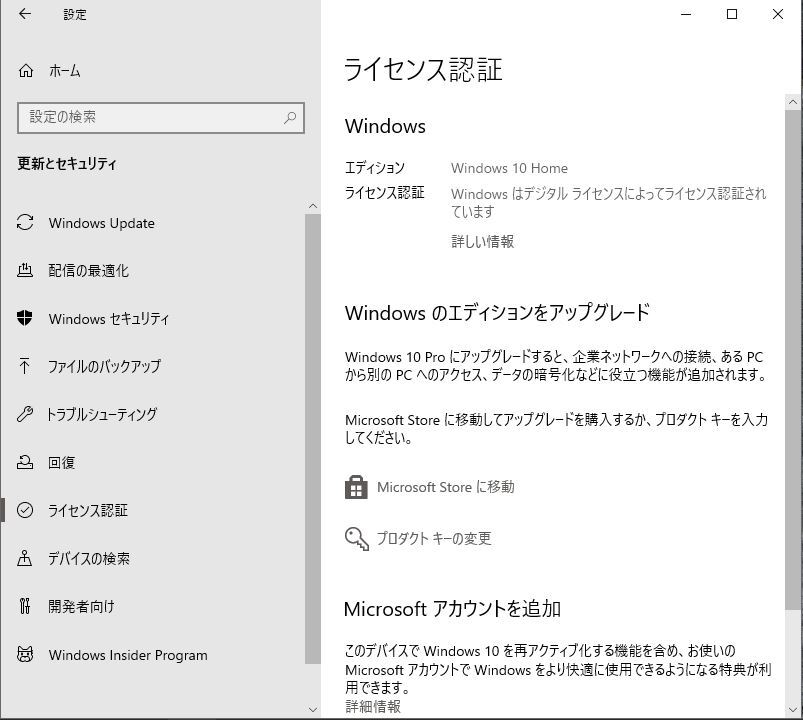Click the 更新とセキュリティ section title
The width and height of the screenshot is (803, 720).
click(x=67, y=163)
